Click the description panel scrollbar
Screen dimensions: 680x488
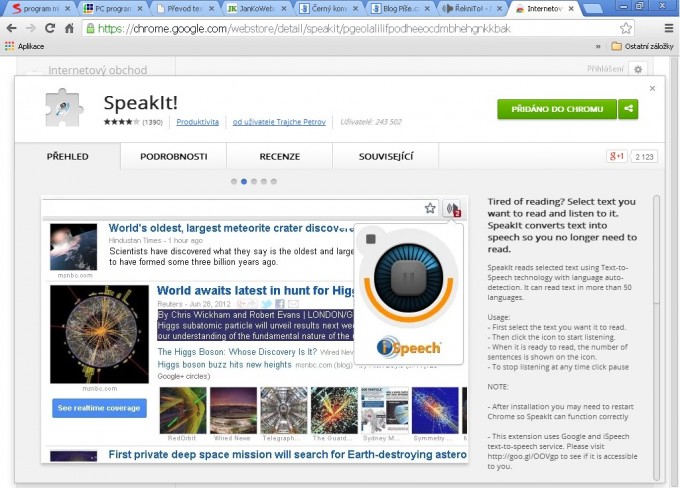657,338
